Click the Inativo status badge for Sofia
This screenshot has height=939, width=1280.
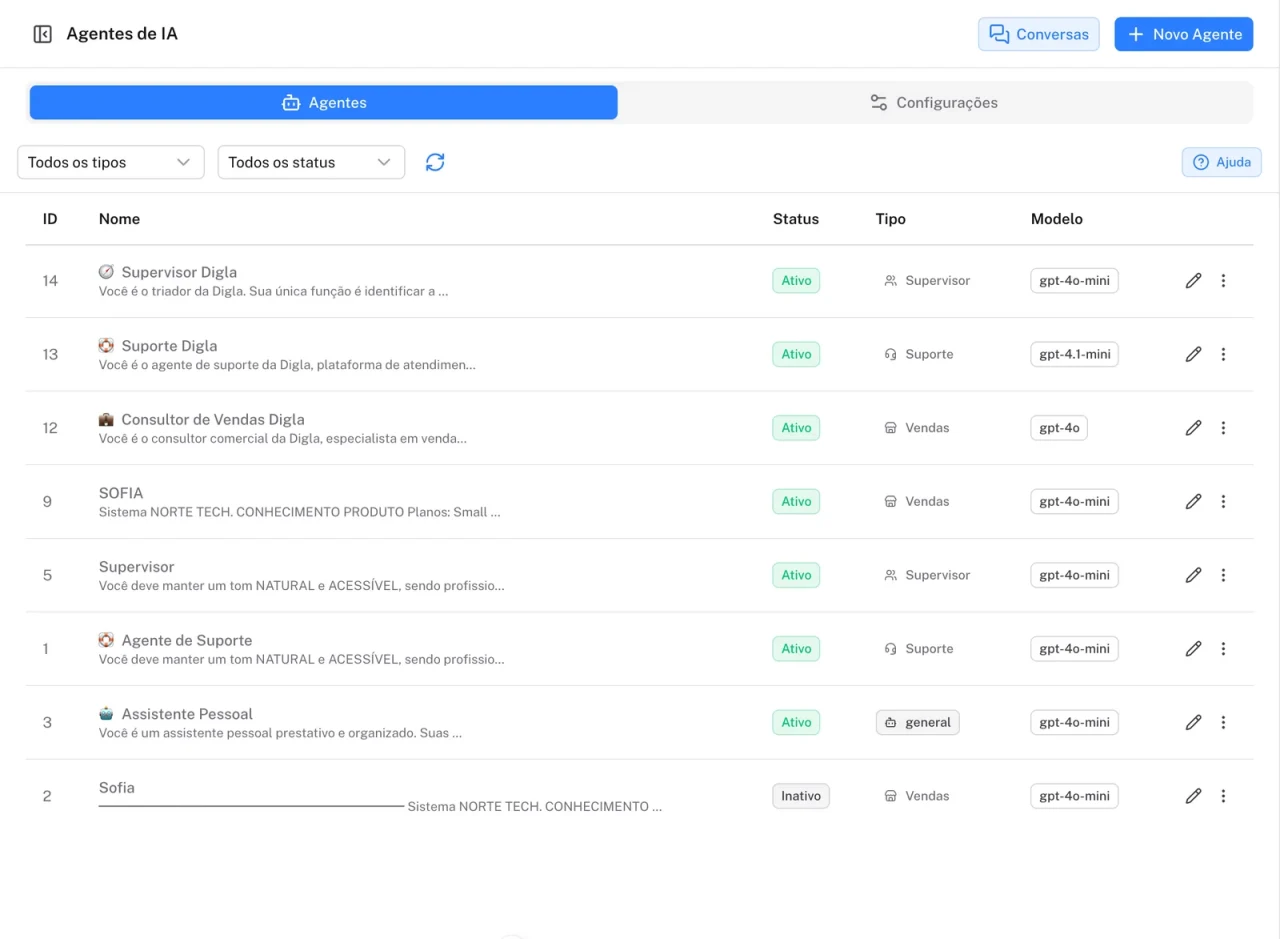[801, 796]
